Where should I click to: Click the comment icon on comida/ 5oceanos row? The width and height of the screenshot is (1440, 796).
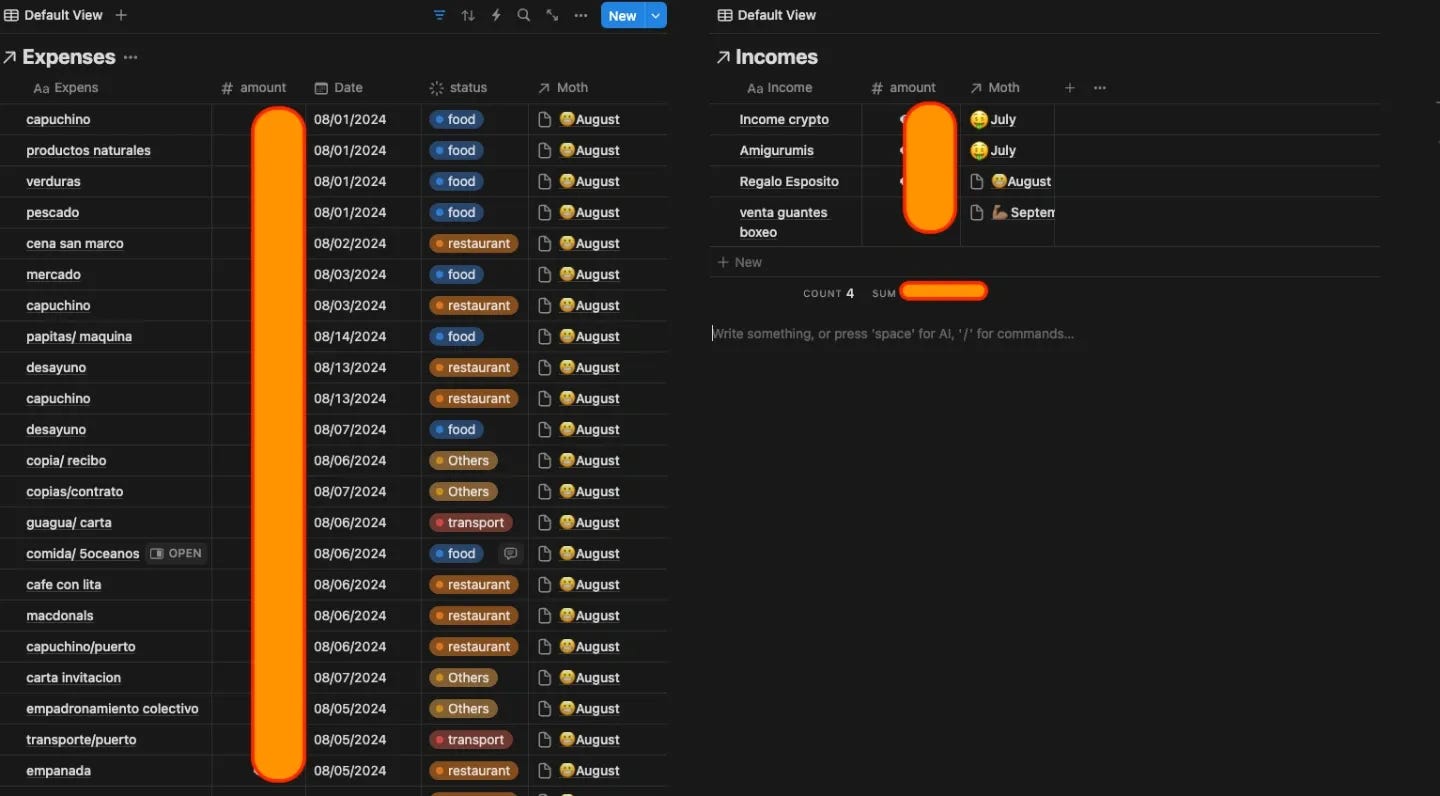510,554
